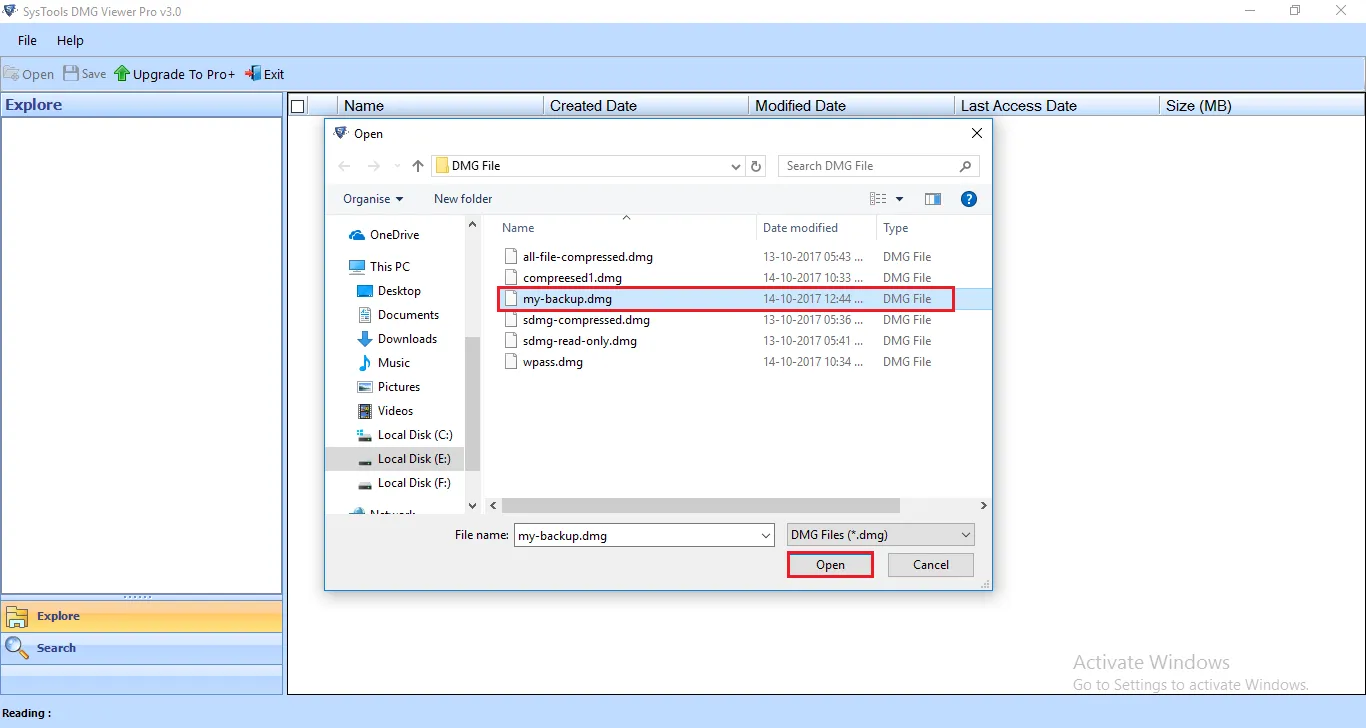
Task: Expand address bar history dropdown
Action: pyautogui.click(x=736, y=167)
